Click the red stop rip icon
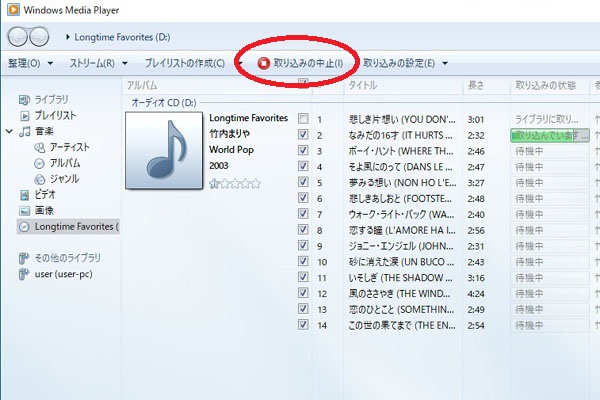This screenshot has height=400, width=600. coord(264,63)
